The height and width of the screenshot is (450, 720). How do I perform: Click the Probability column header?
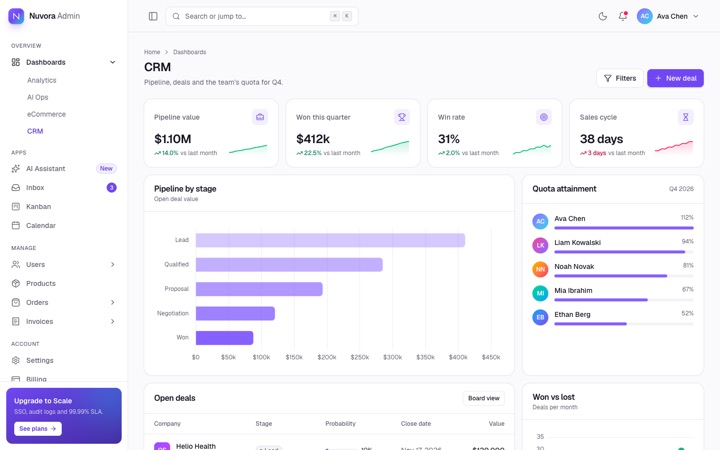(x=340, y=423)
